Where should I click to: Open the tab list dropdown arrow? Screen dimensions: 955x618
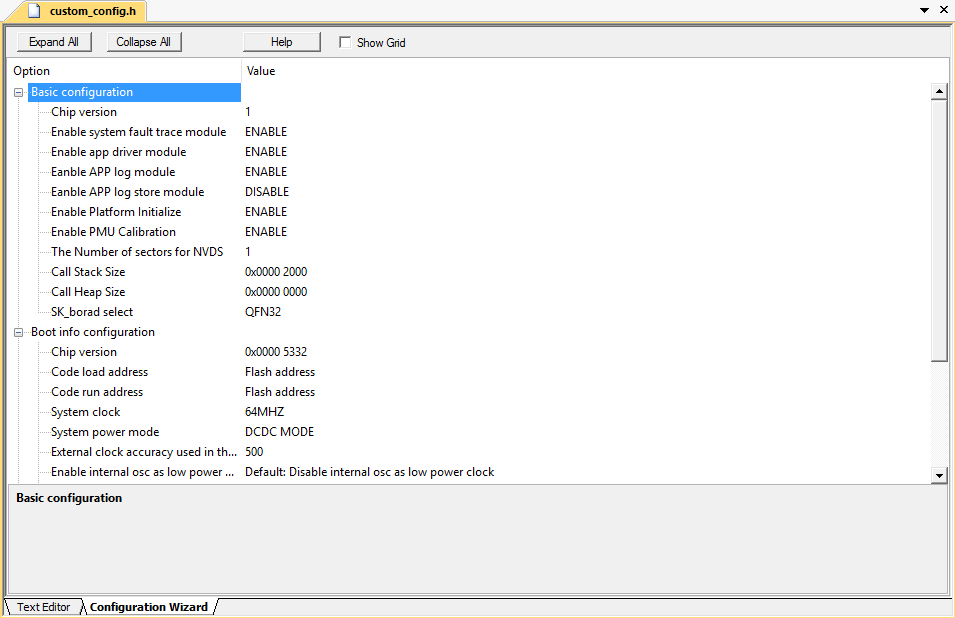[x=924, y=10]
